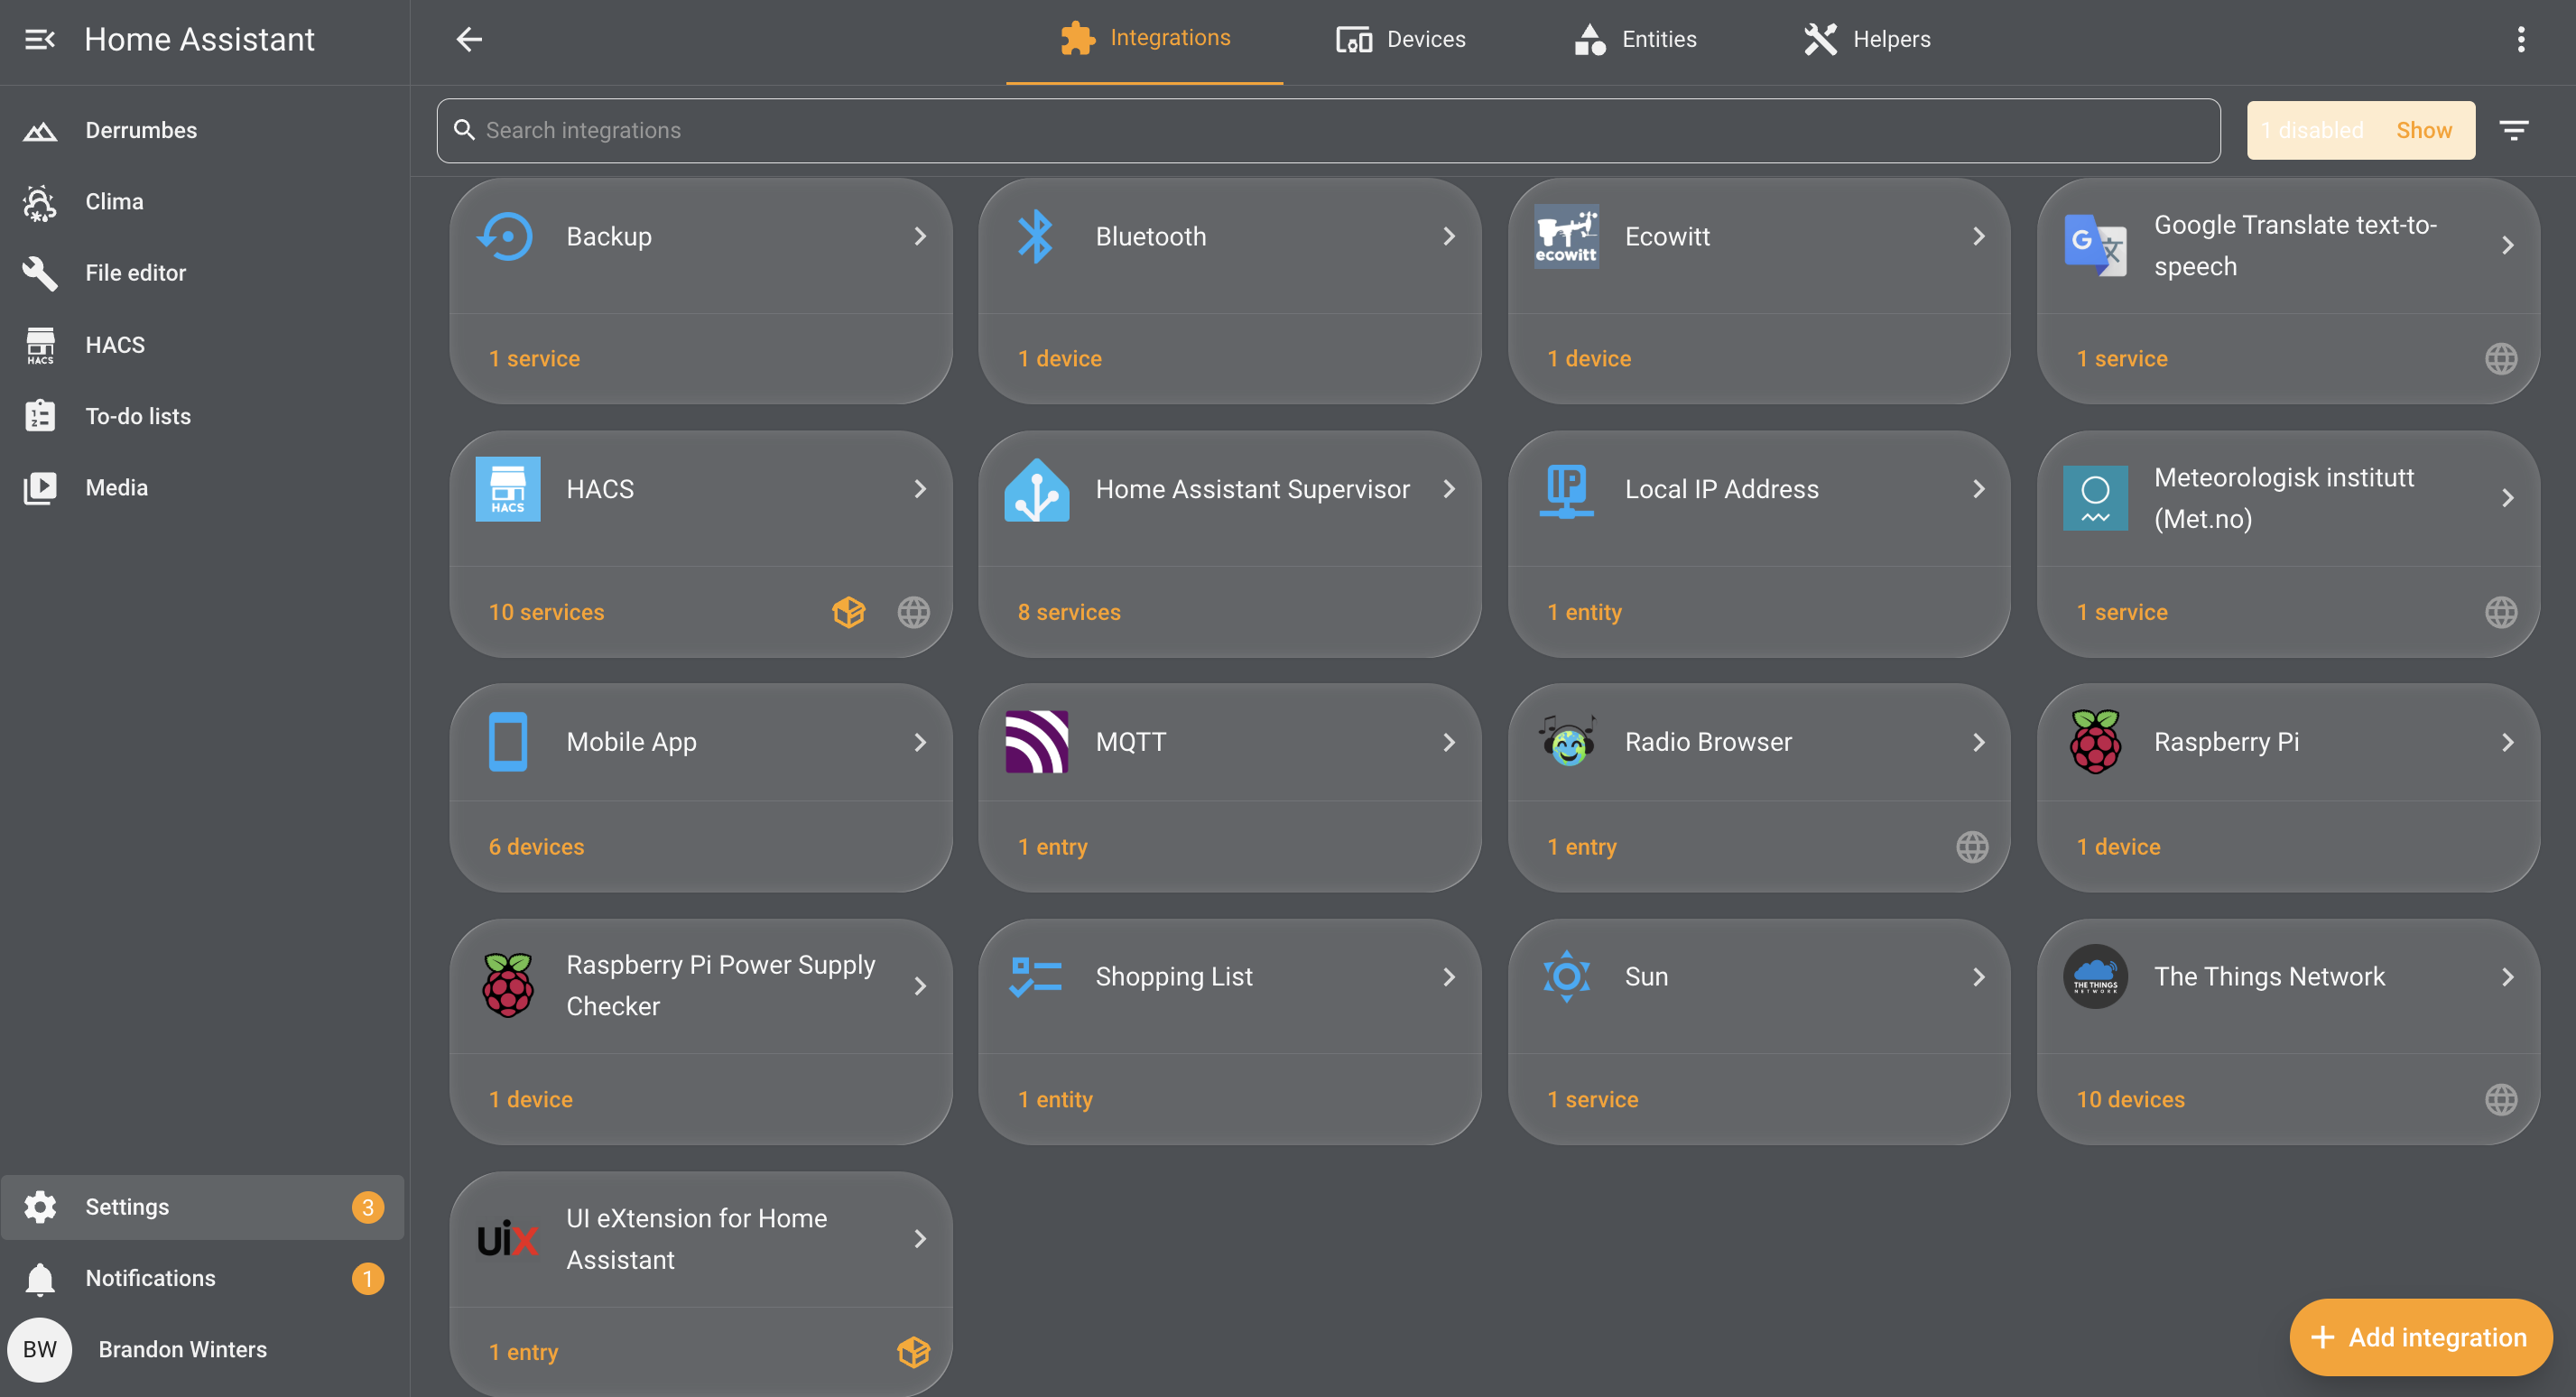Viewport: 2576px width, 1397px height.
Task: Click the UIX logo icon
Action: click(x=507, y=1239)
